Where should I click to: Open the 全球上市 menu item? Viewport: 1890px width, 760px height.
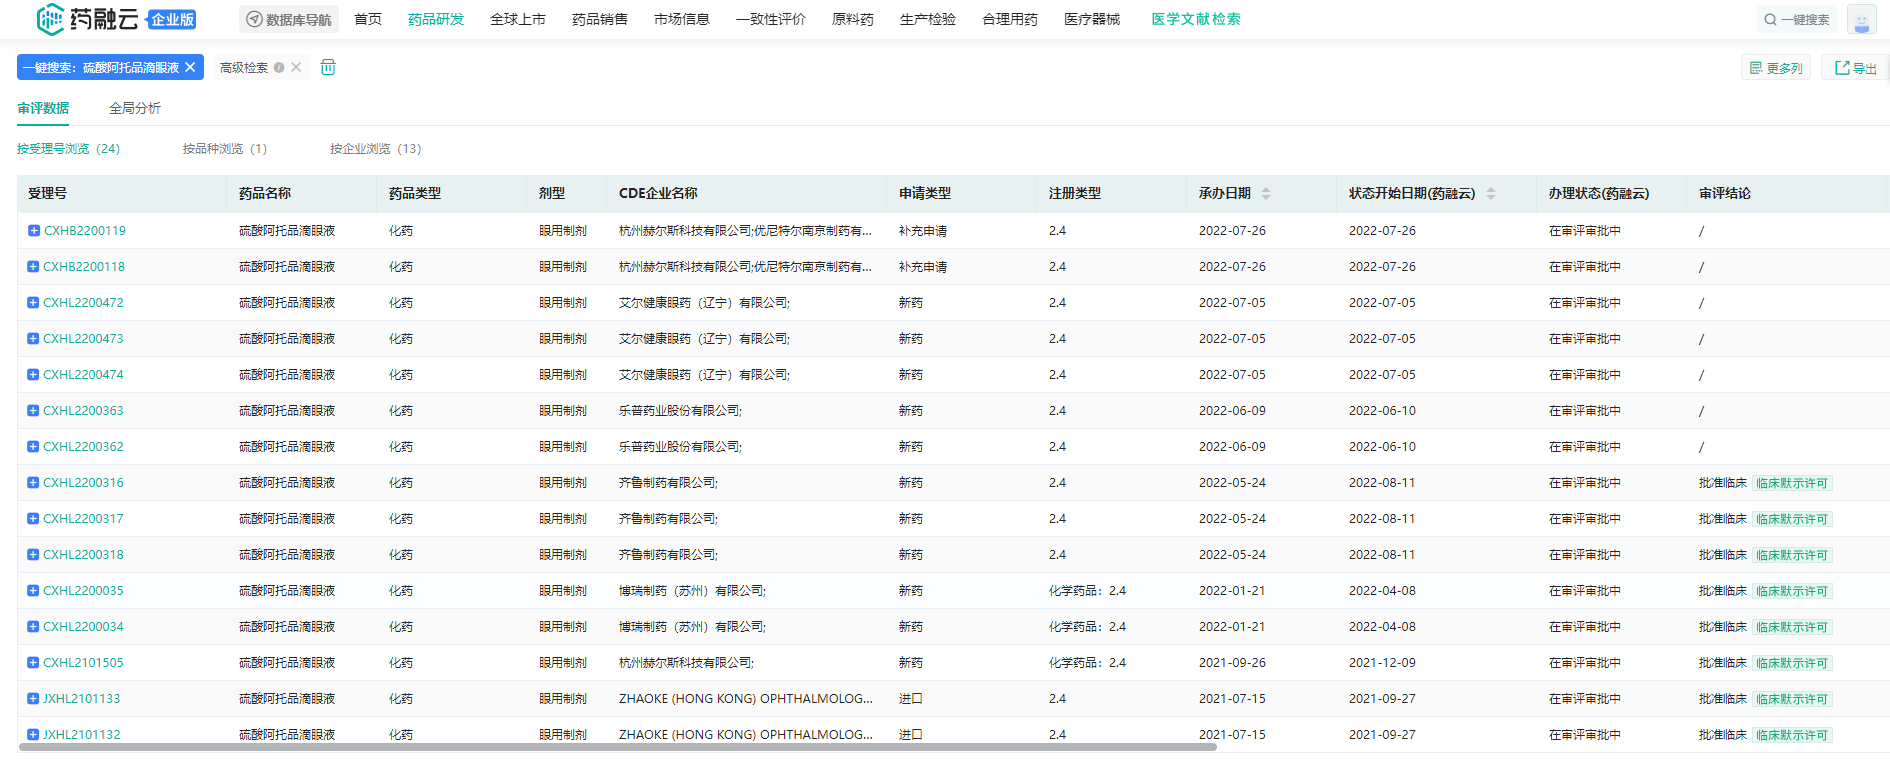[x=517, y=19]
